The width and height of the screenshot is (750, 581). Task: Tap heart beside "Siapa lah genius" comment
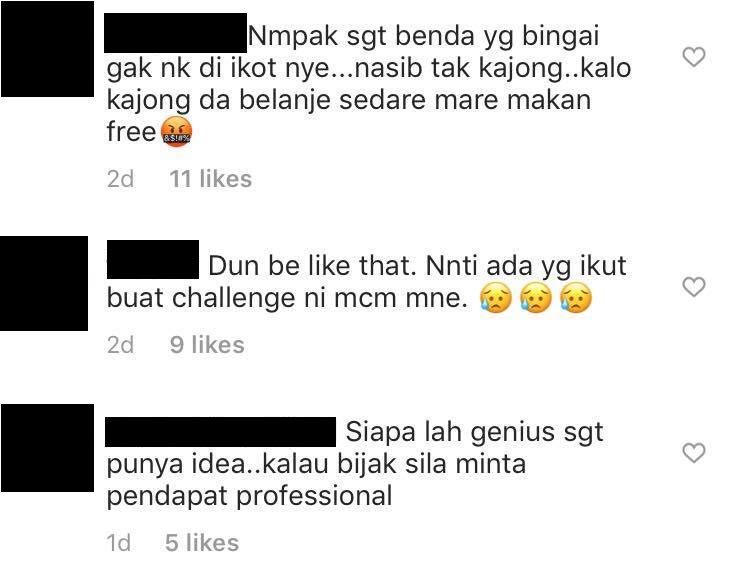[x=694, y=453]
